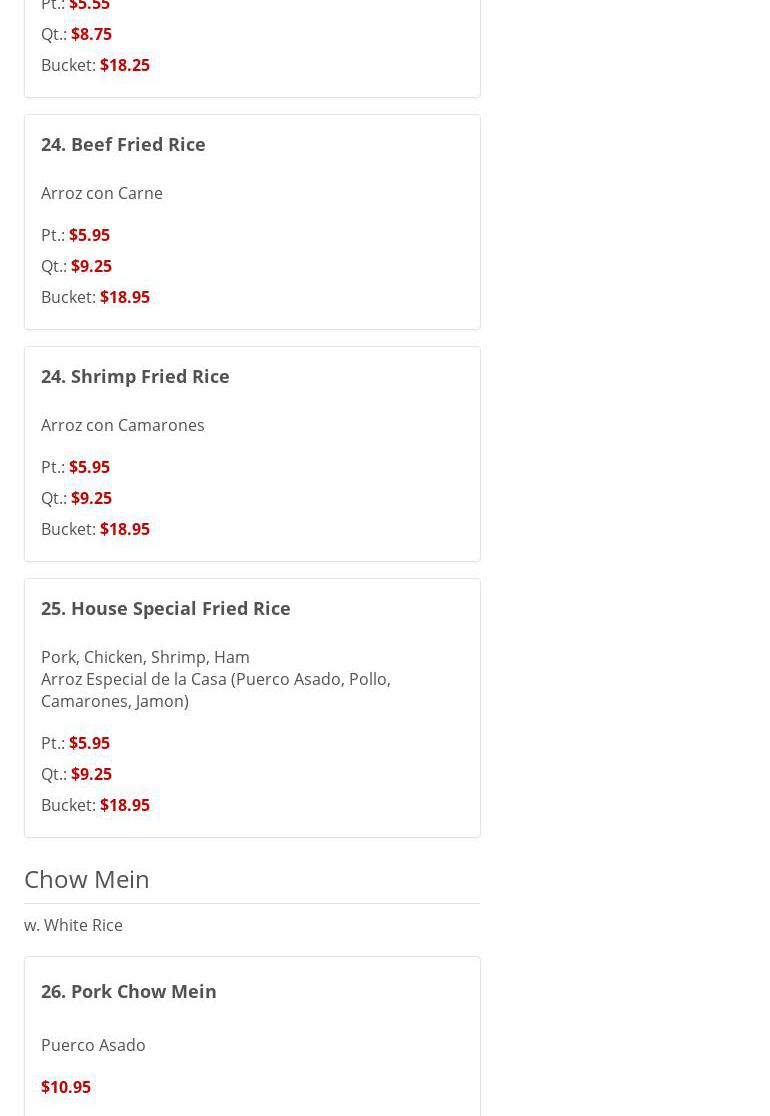This screenshot has height=1116, width=770.
Task: Select House Special Fried Rice quart price
Action: click(x=91, y=774)
